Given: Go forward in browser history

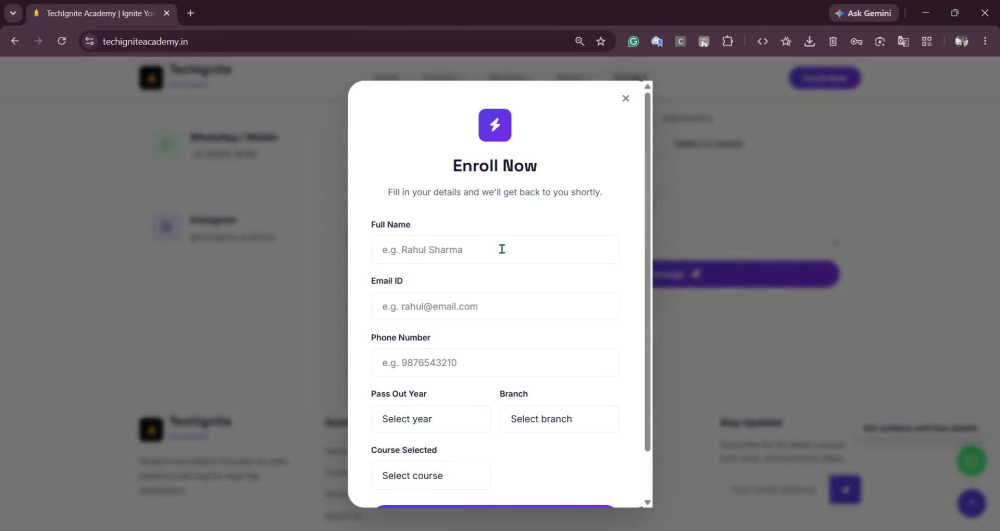Looking at the screenshot, I should click(x=38, y=41).
